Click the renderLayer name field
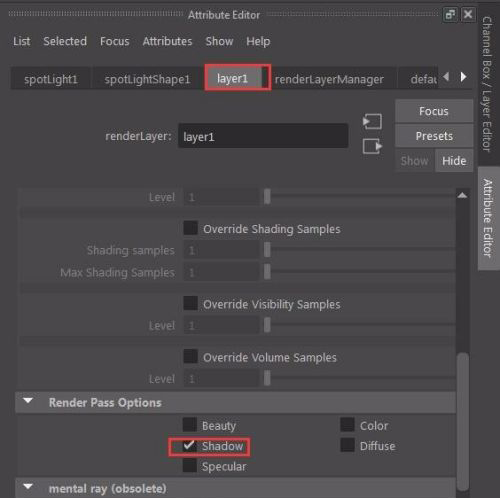This screenshot has height=498, width=500. point(263,136)
